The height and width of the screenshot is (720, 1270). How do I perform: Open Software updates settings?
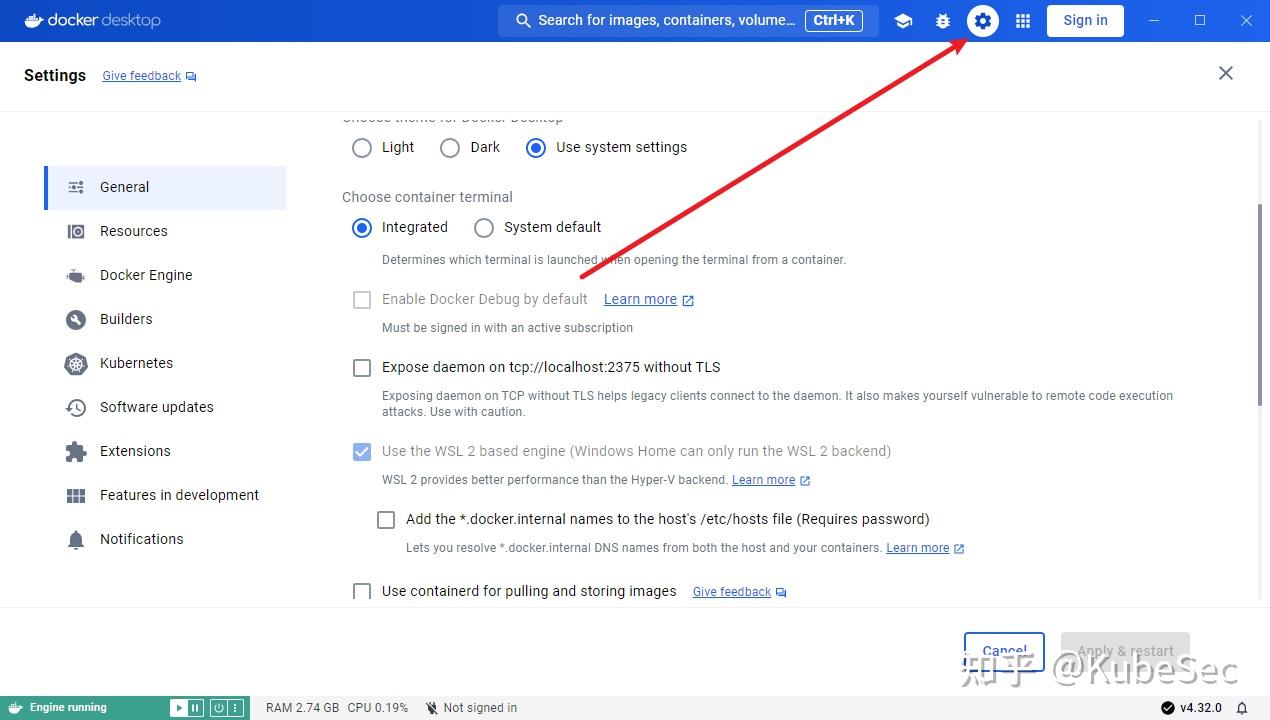(x=156, y=407)
